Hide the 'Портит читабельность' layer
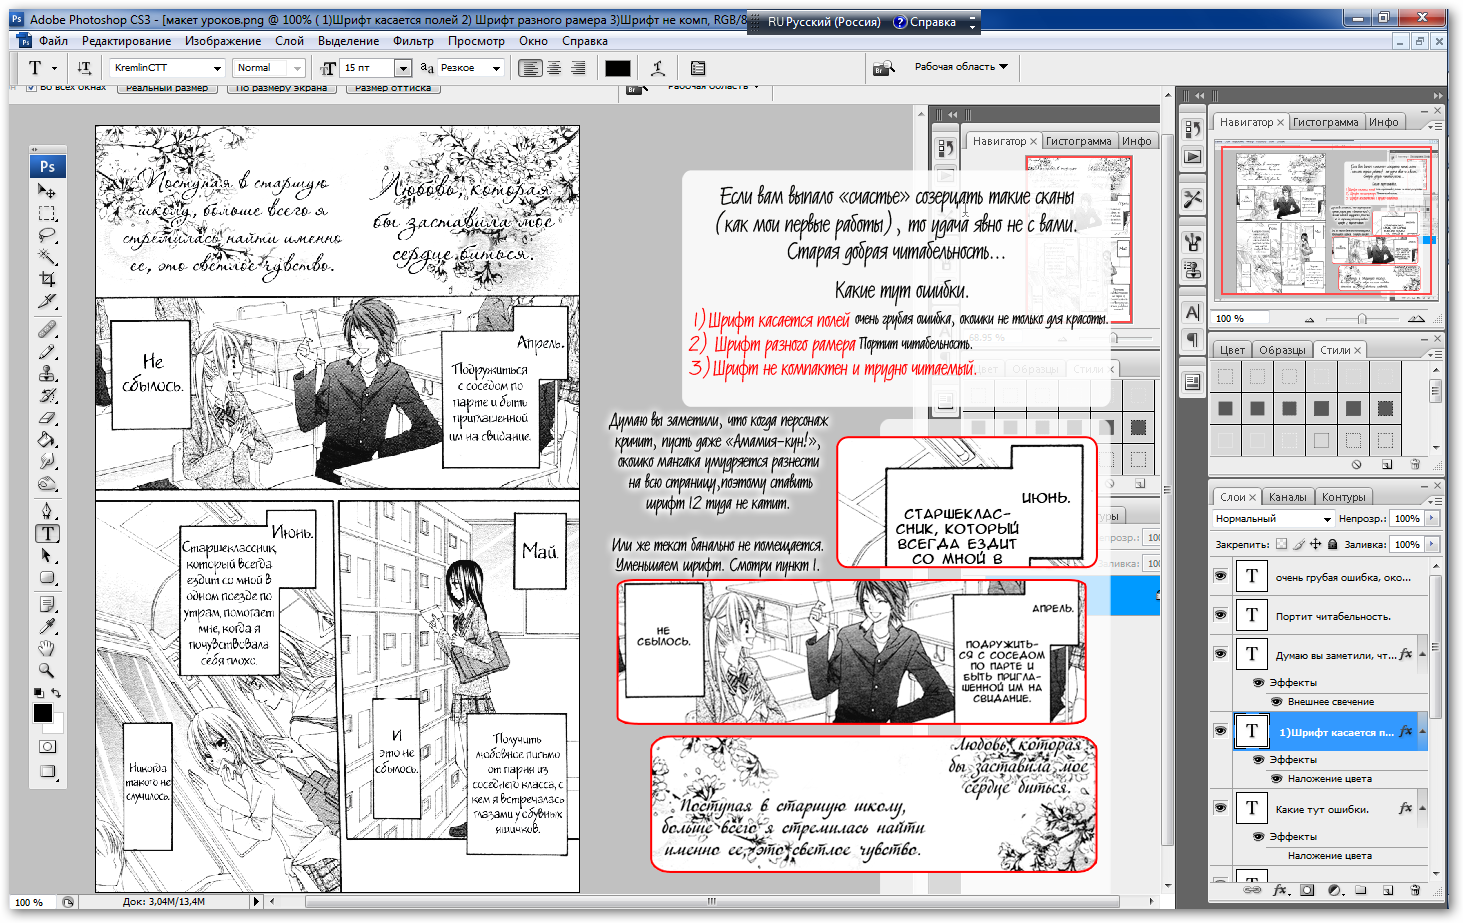 pyautogui.click(x=1220, y=615)
